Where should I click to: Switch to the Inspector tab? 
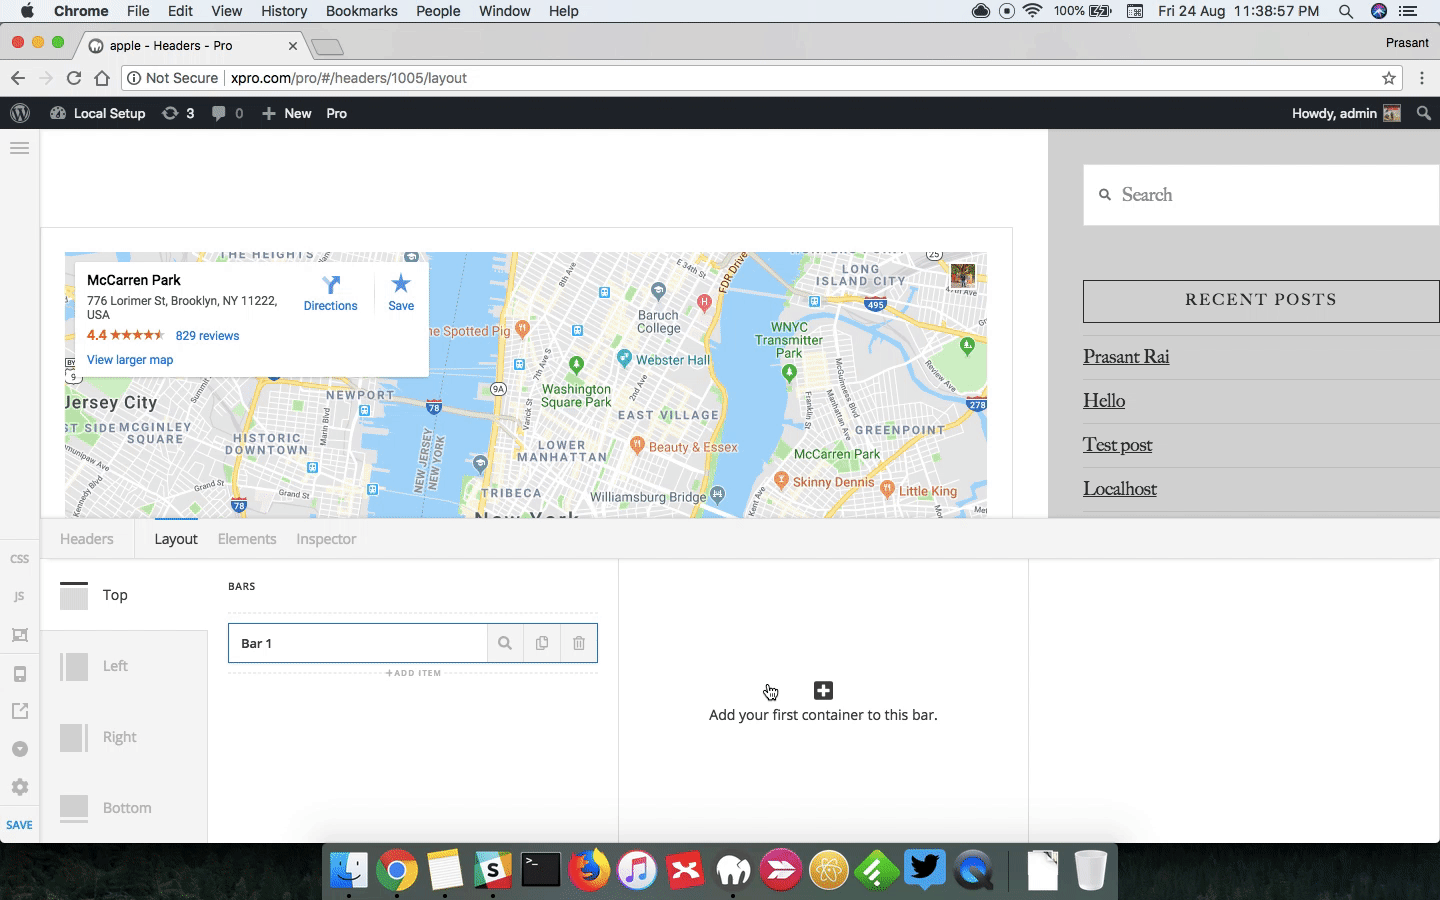[326, 539]
